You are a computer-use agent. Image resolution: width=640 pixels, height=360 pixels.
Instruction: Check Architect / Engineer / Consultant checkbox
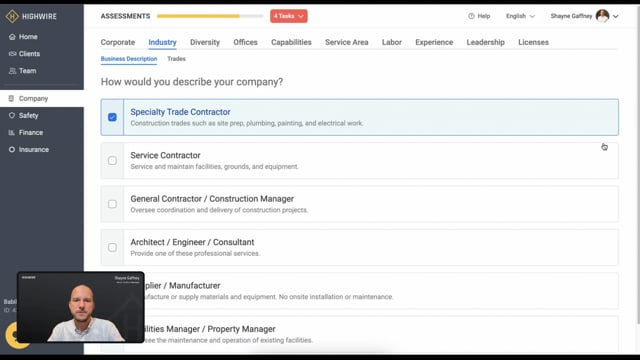click(x=112, y=248)
